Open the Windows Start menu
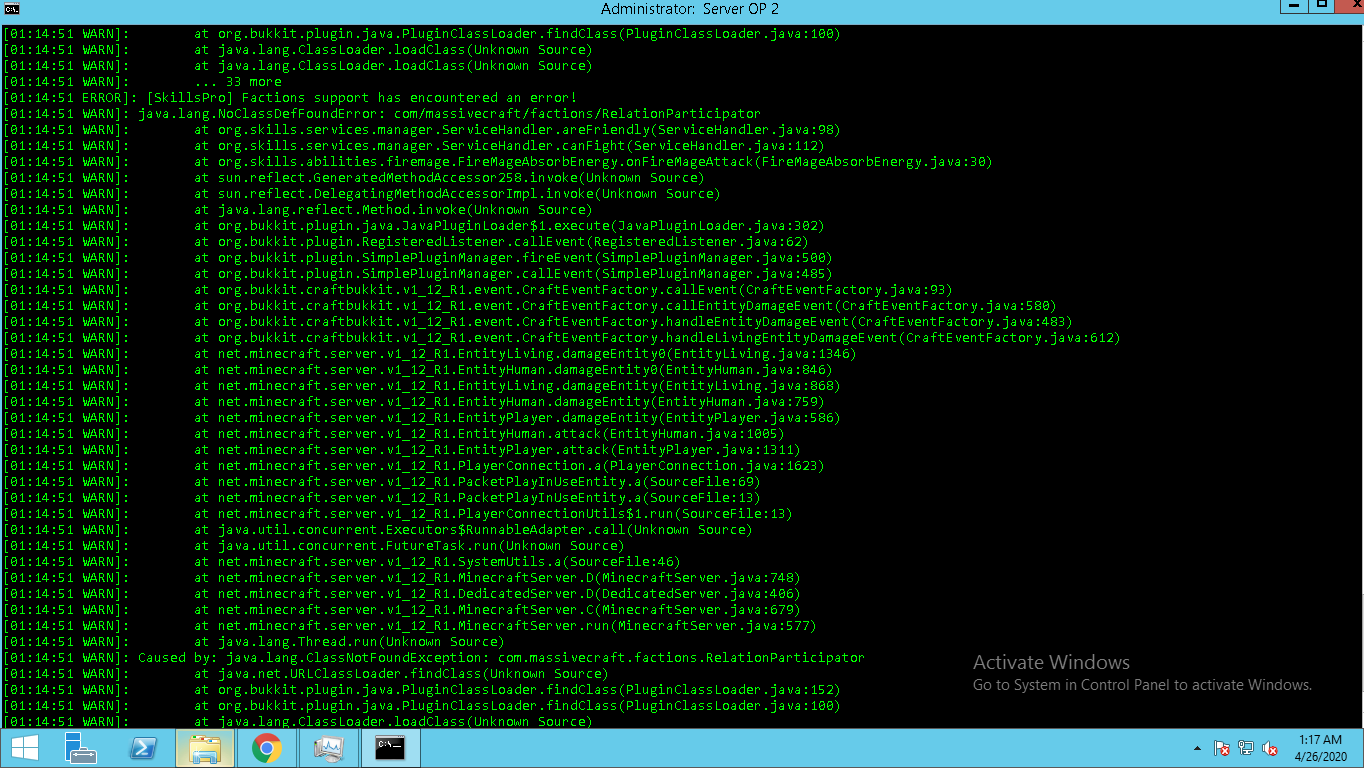 (24, 747)
